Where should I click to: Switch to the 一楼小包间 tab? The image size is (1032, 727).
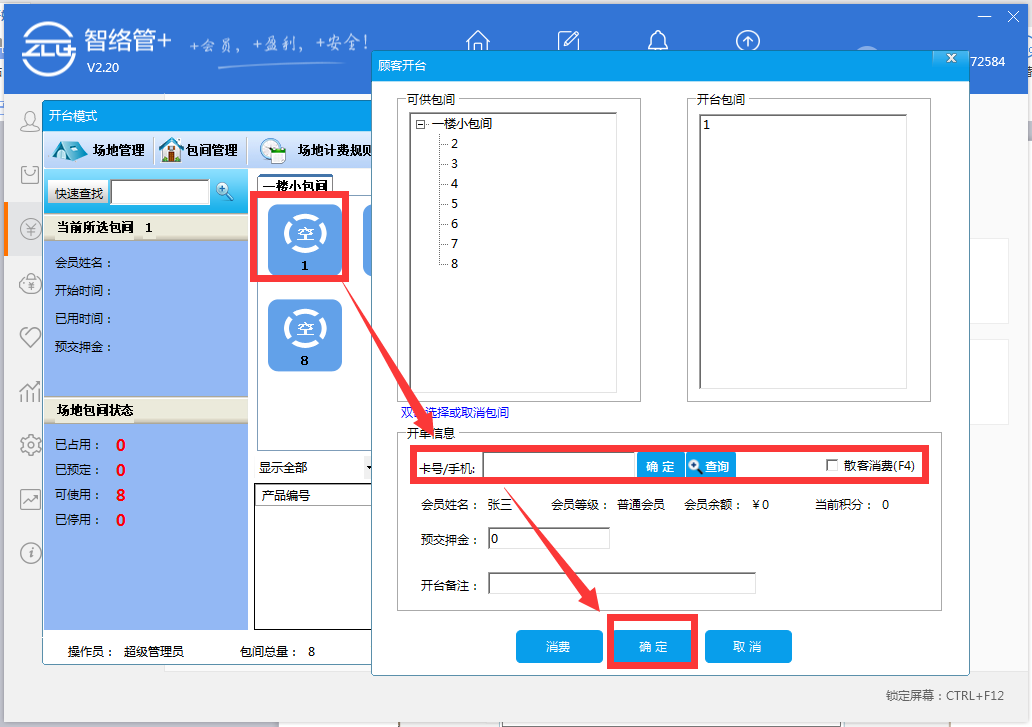coord(295,186)
